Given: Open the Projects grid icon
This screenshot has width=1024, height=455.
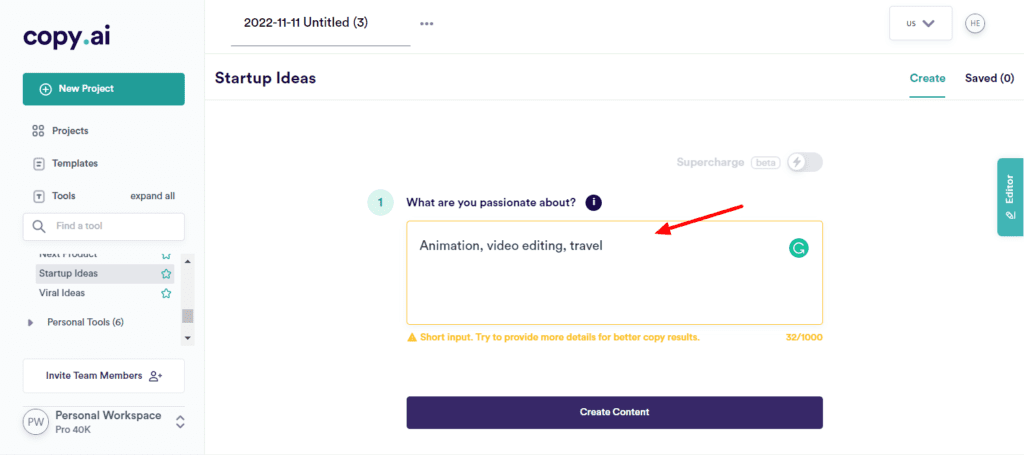Looking at the screenshot, I should [38, 131].
